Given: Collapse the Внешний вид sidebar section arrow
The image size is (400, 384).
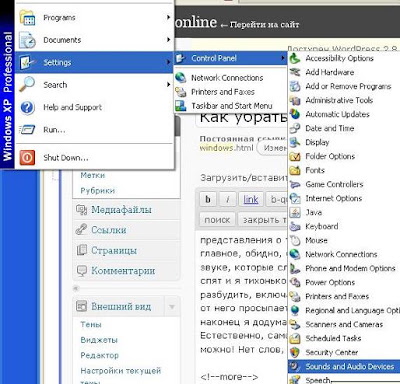Looking at the screenshot, I should tap(172, 307).
